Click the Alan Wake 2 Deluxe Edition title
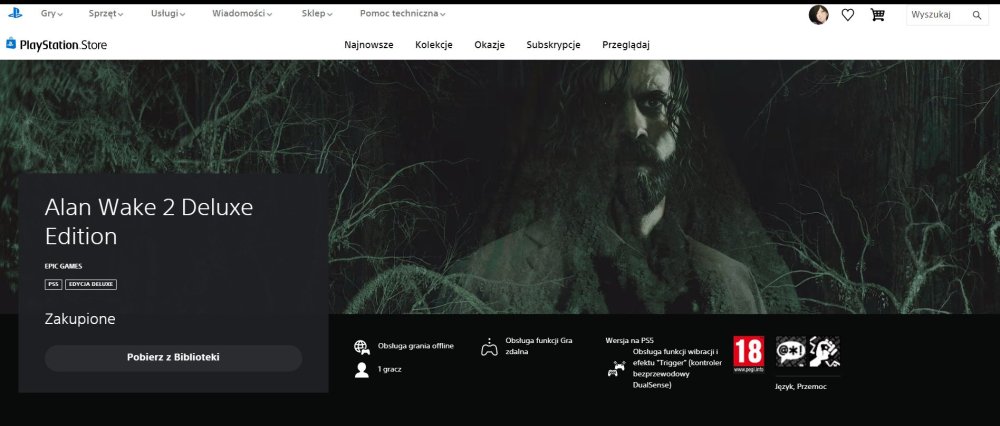 coord(149,222)
